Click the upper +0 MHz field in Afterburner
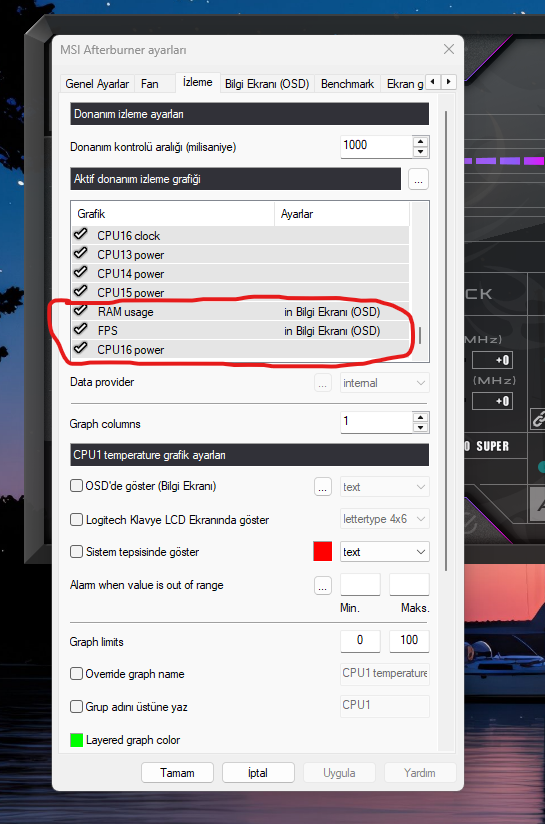 pos(492,360)
